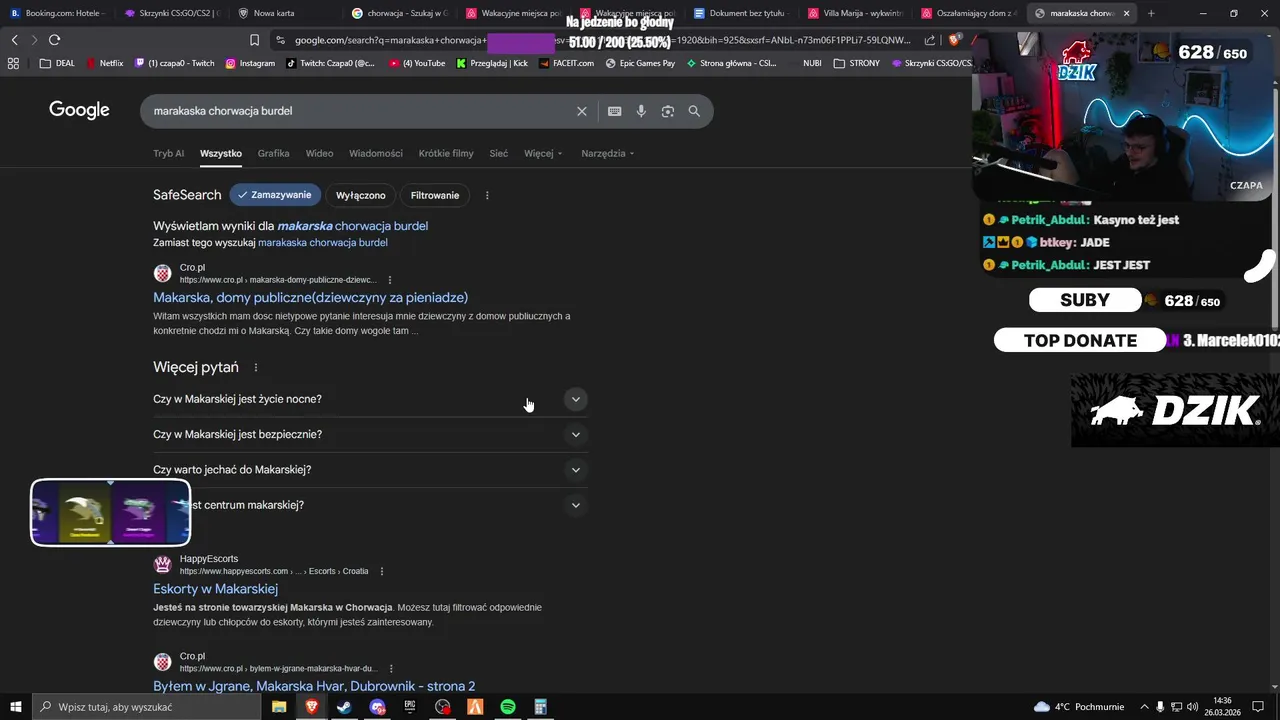Open the Narzędzia tools dropdown
The width and height of the screenshot is (1280, 720).
pyautogui.click(x=608, y=153)
